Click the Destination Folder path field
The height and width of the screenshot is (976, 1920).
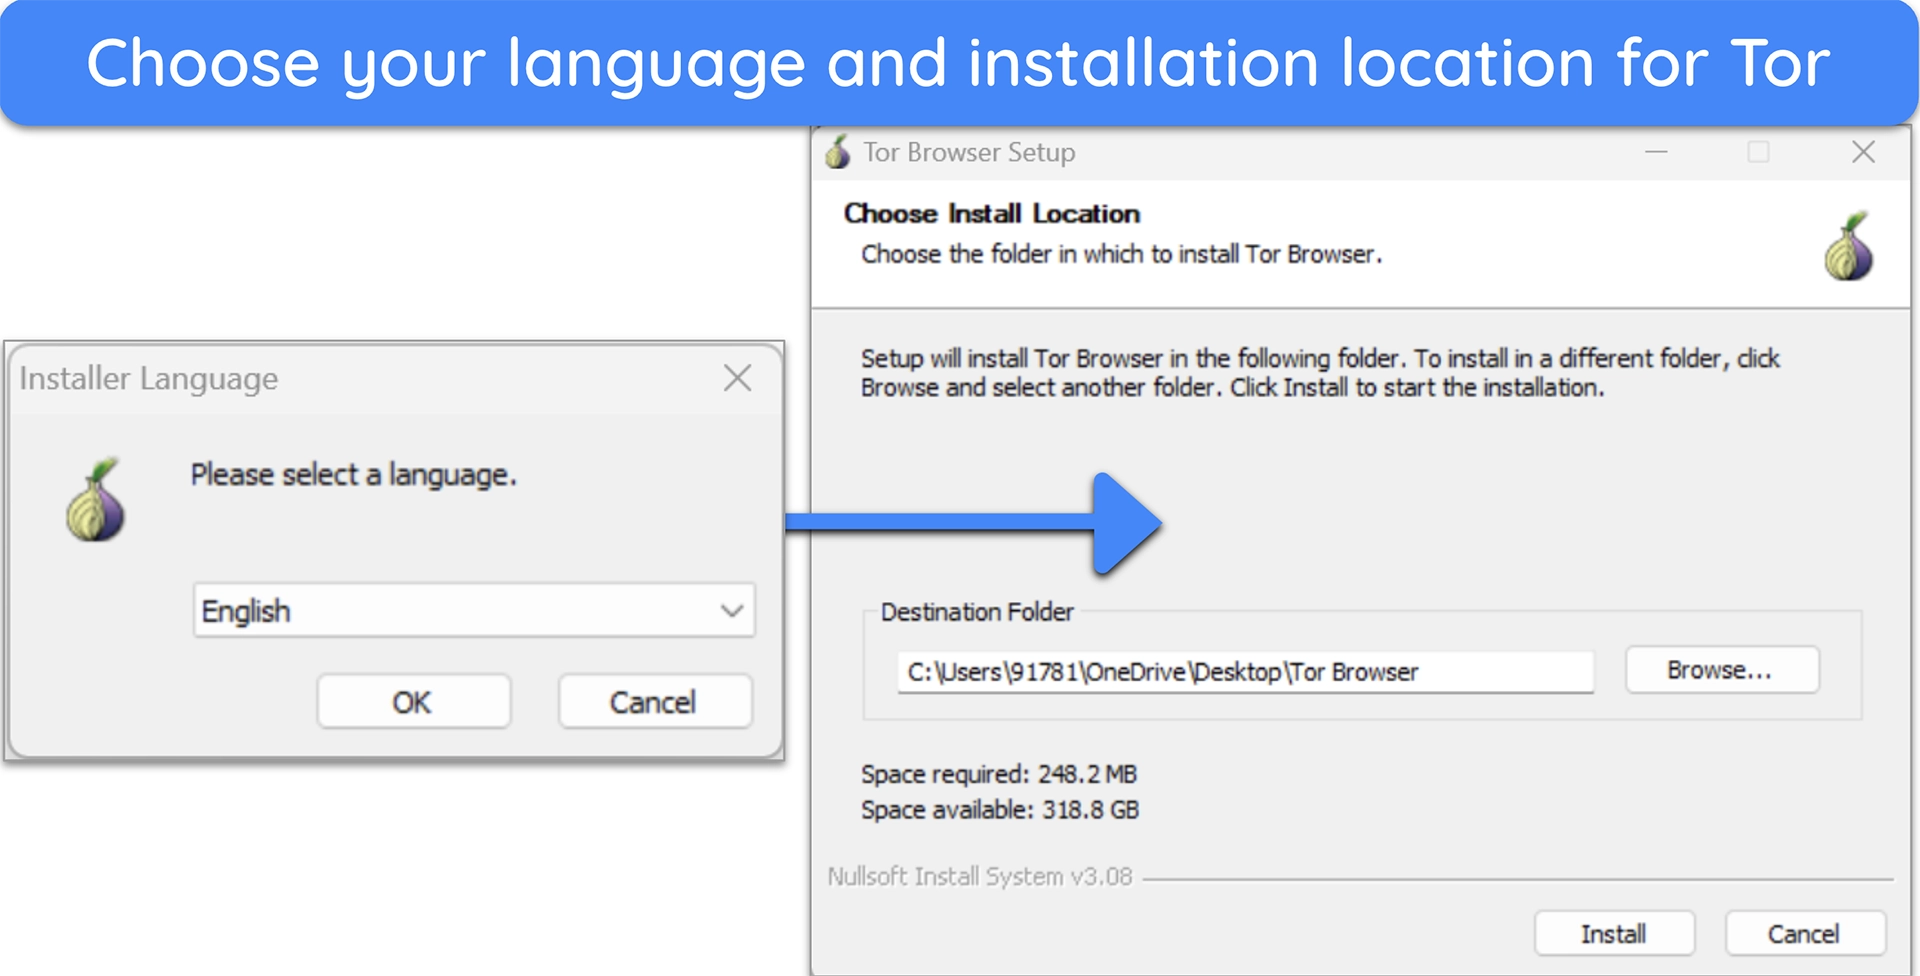[1245, 672]
